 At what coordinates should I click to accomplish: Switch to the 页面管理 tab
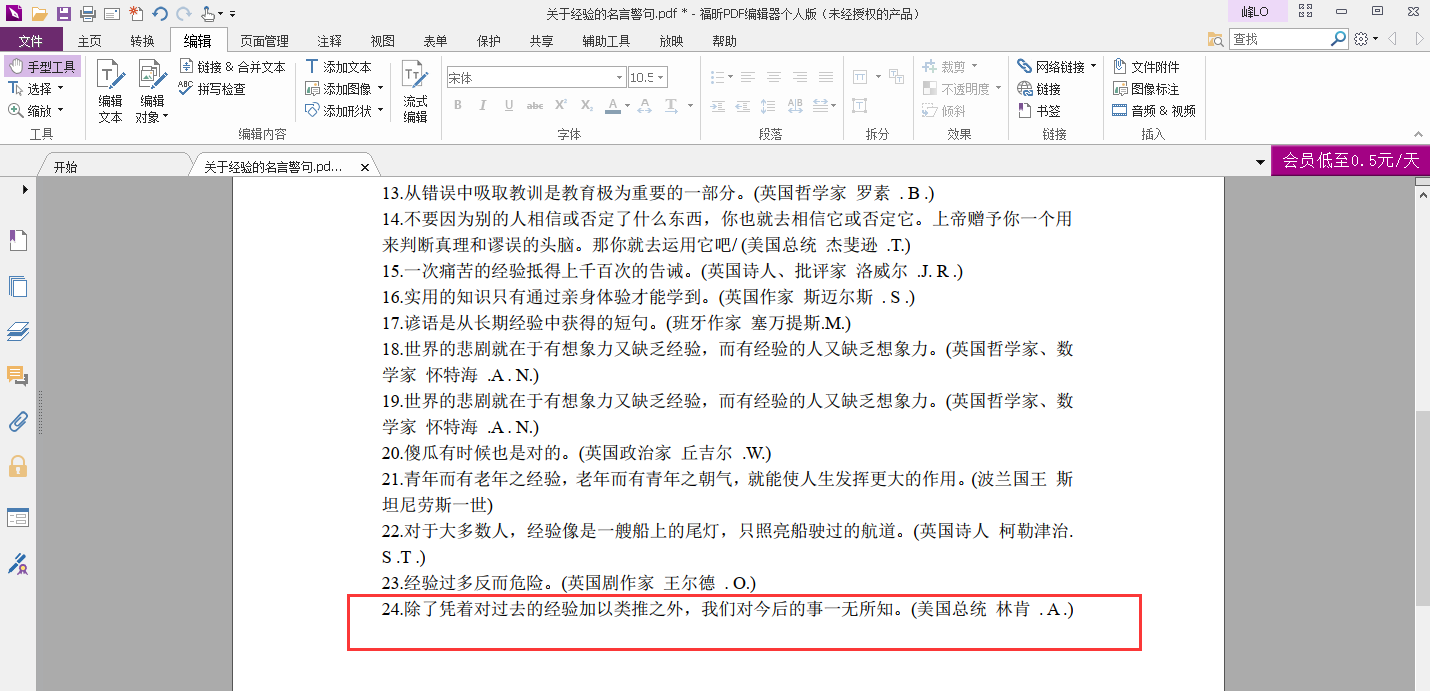point(265,41)
